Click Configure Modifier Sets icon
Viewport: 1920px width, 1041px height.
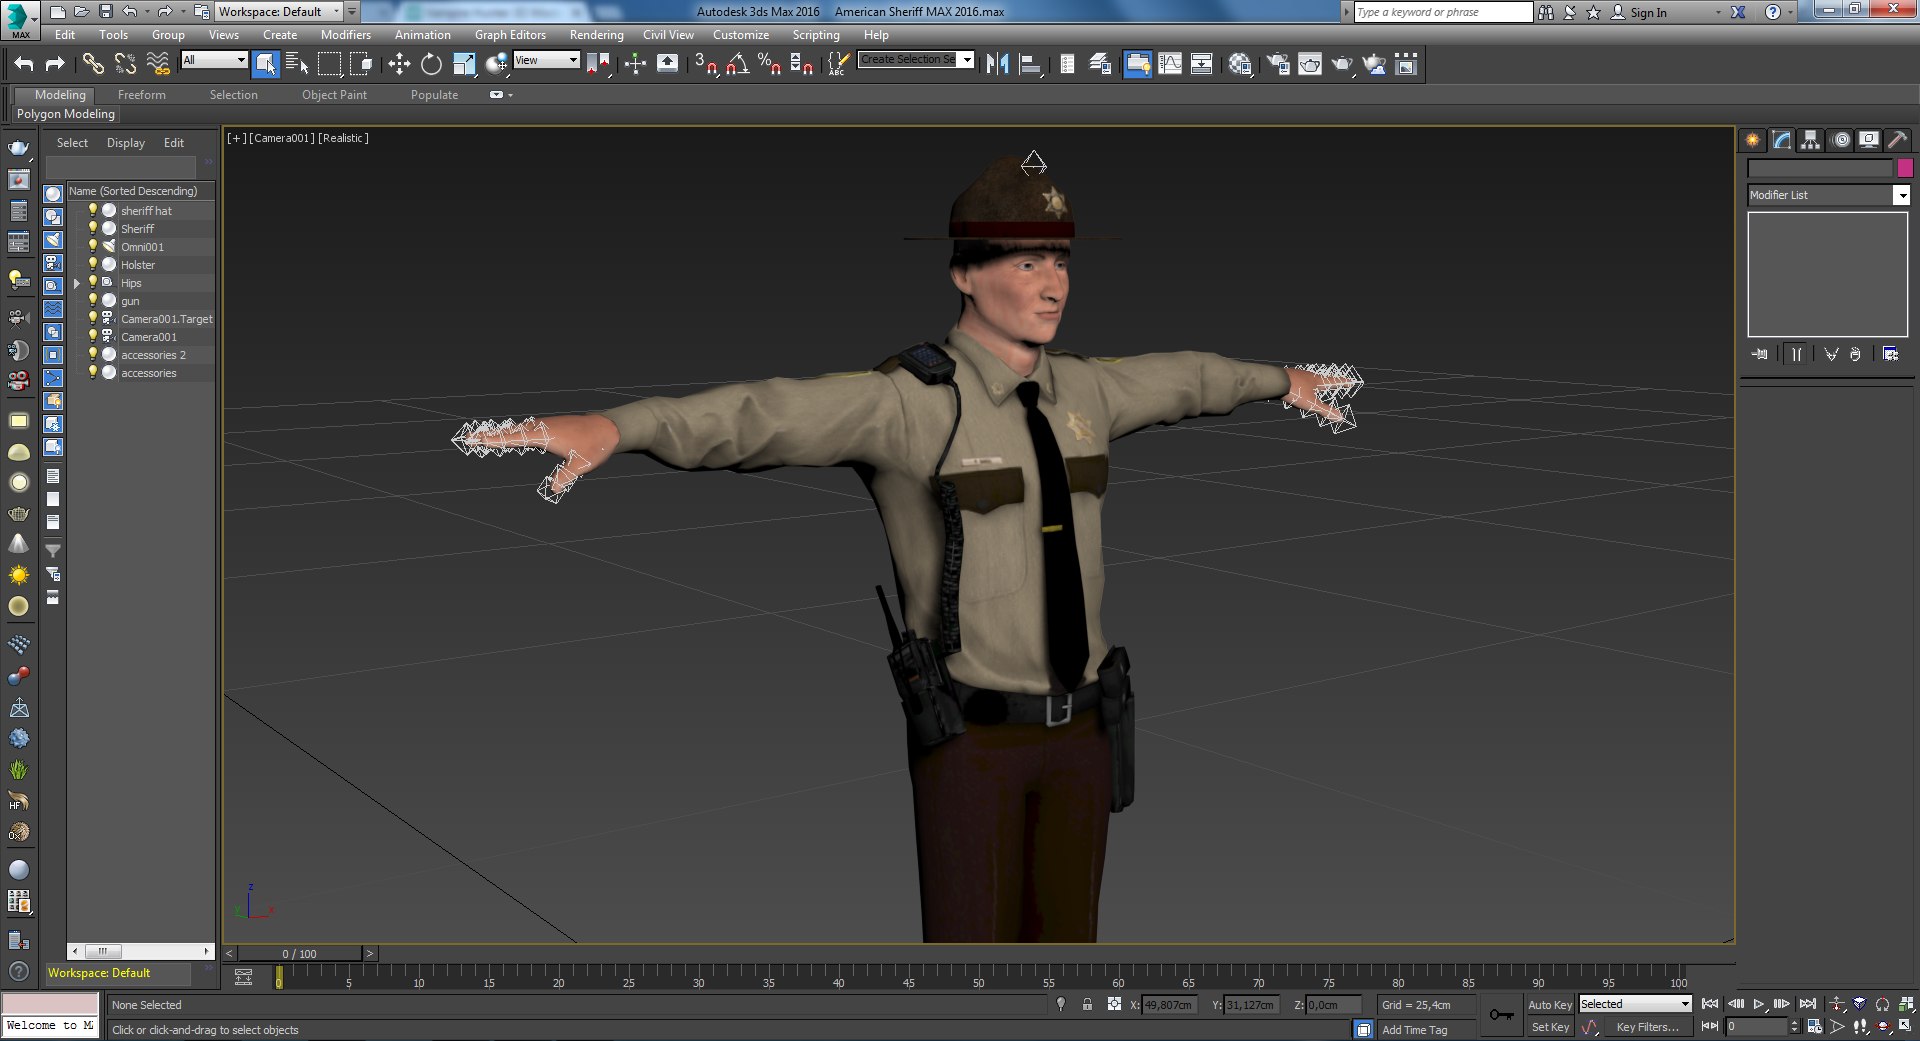1891,354
